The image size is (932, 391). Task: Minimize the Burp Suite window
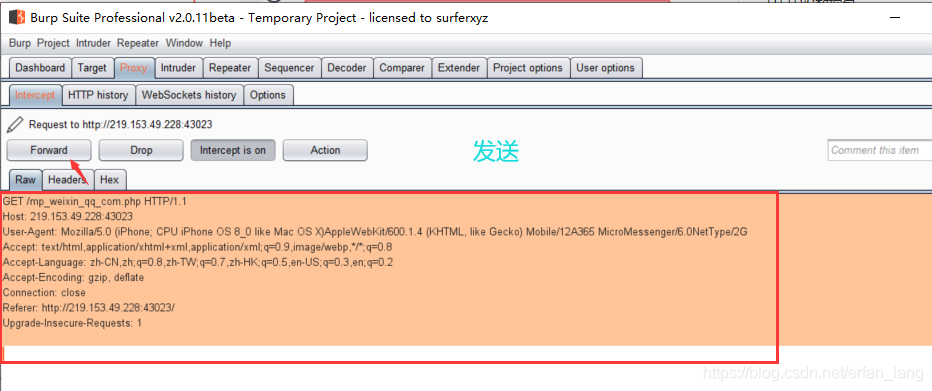[895, 17]
